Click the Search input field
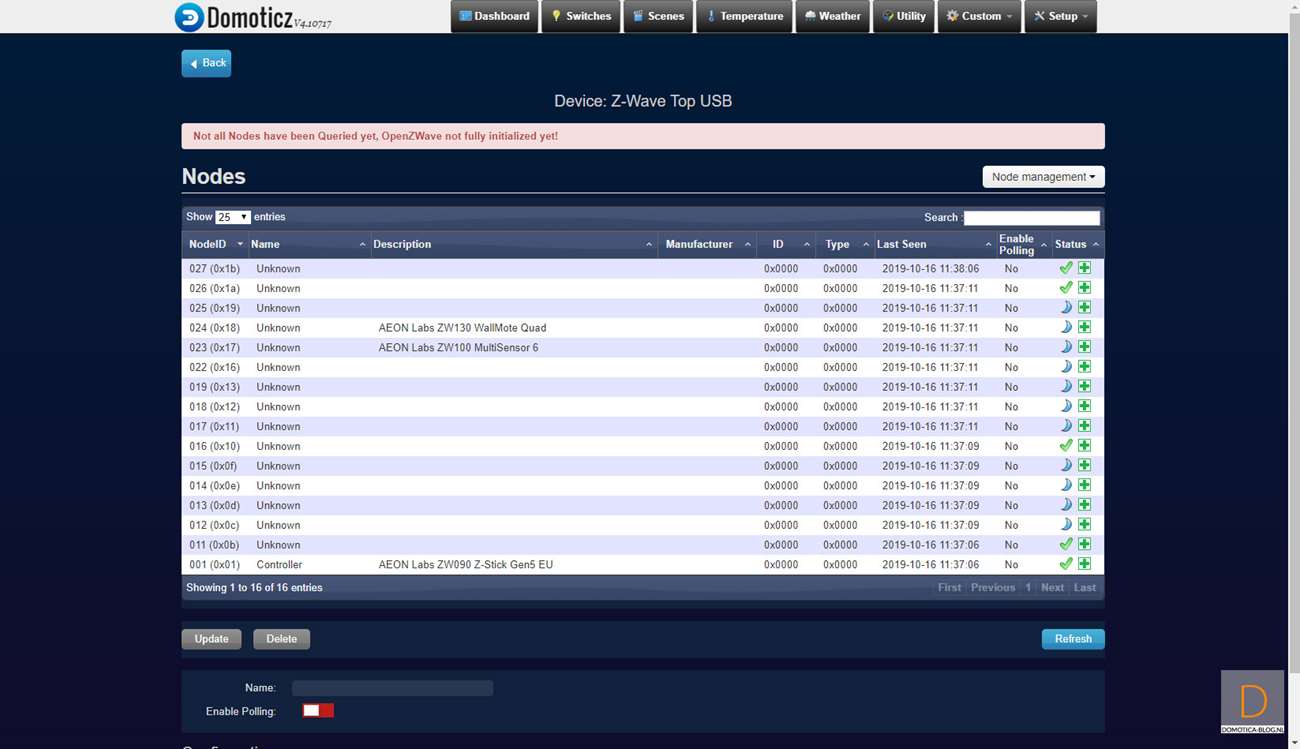 point(1031,218)
